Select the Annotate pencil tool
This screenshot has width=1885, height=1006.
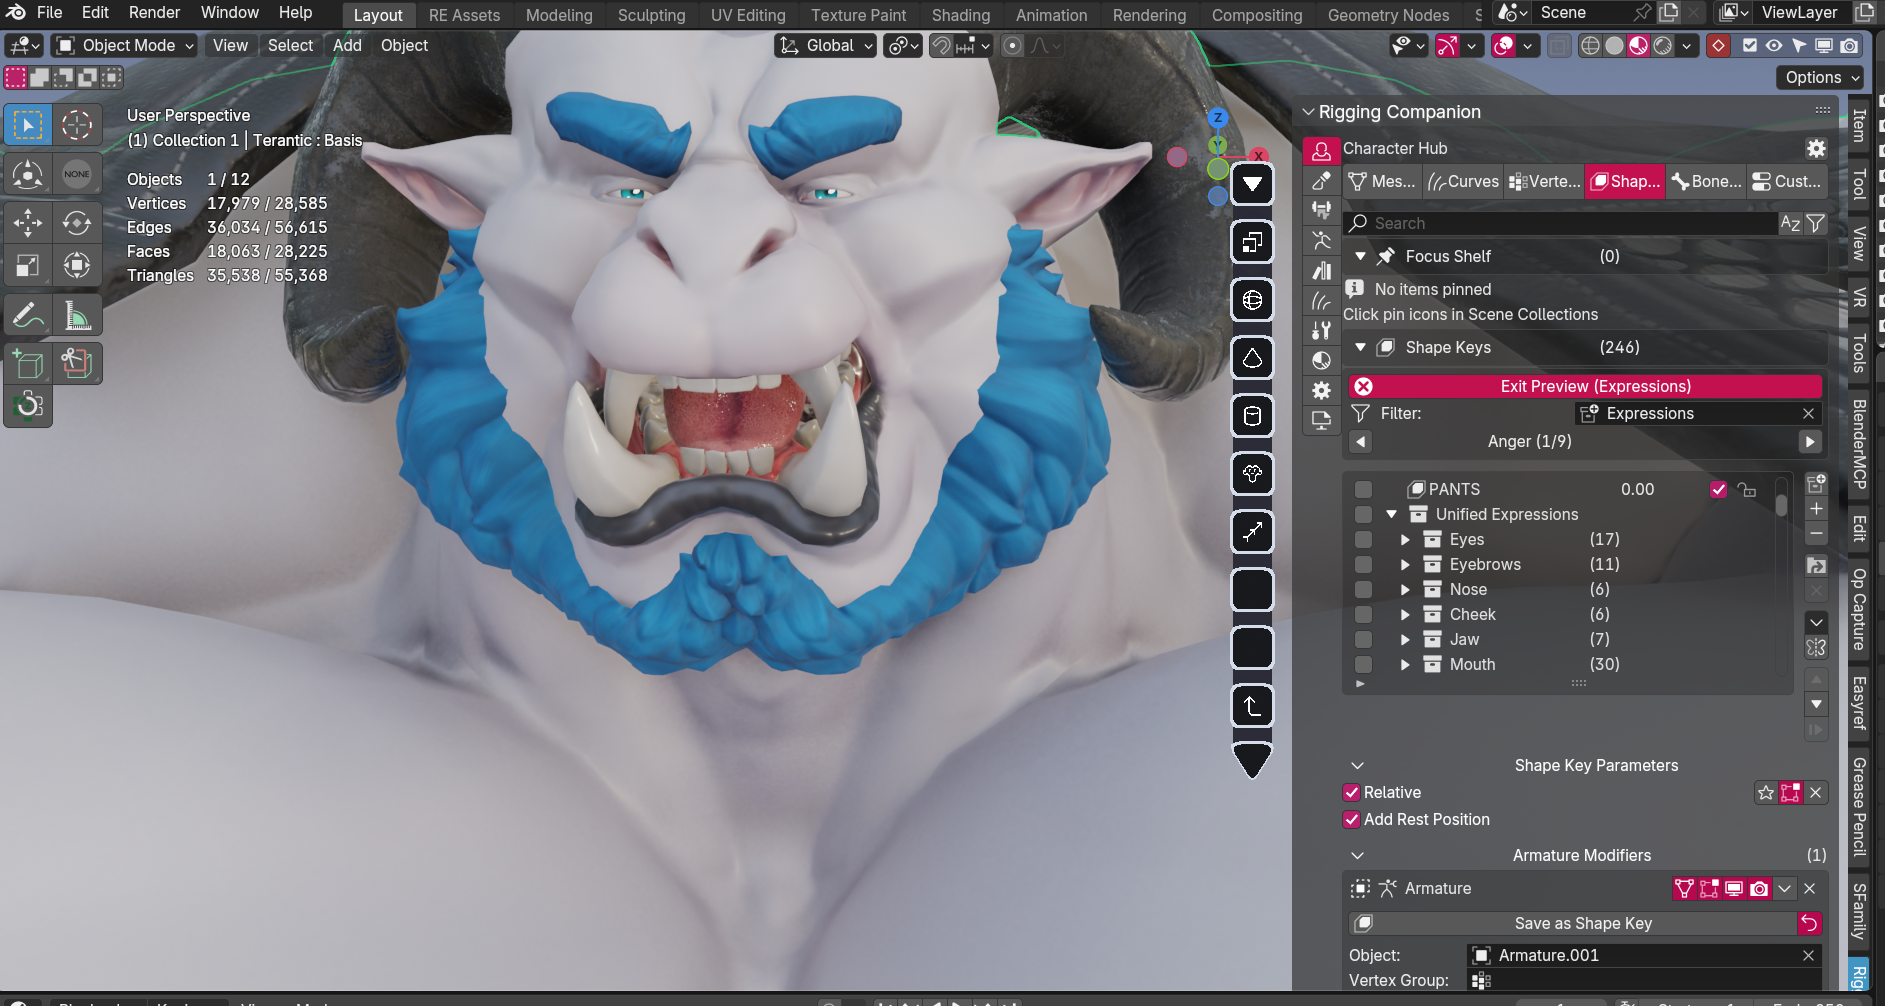pos(28,317)
